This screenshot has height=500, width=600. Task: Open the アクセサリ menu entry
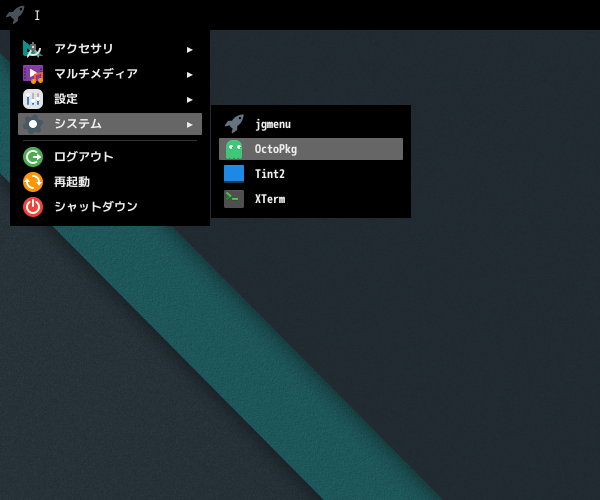[x=110, y=49]
